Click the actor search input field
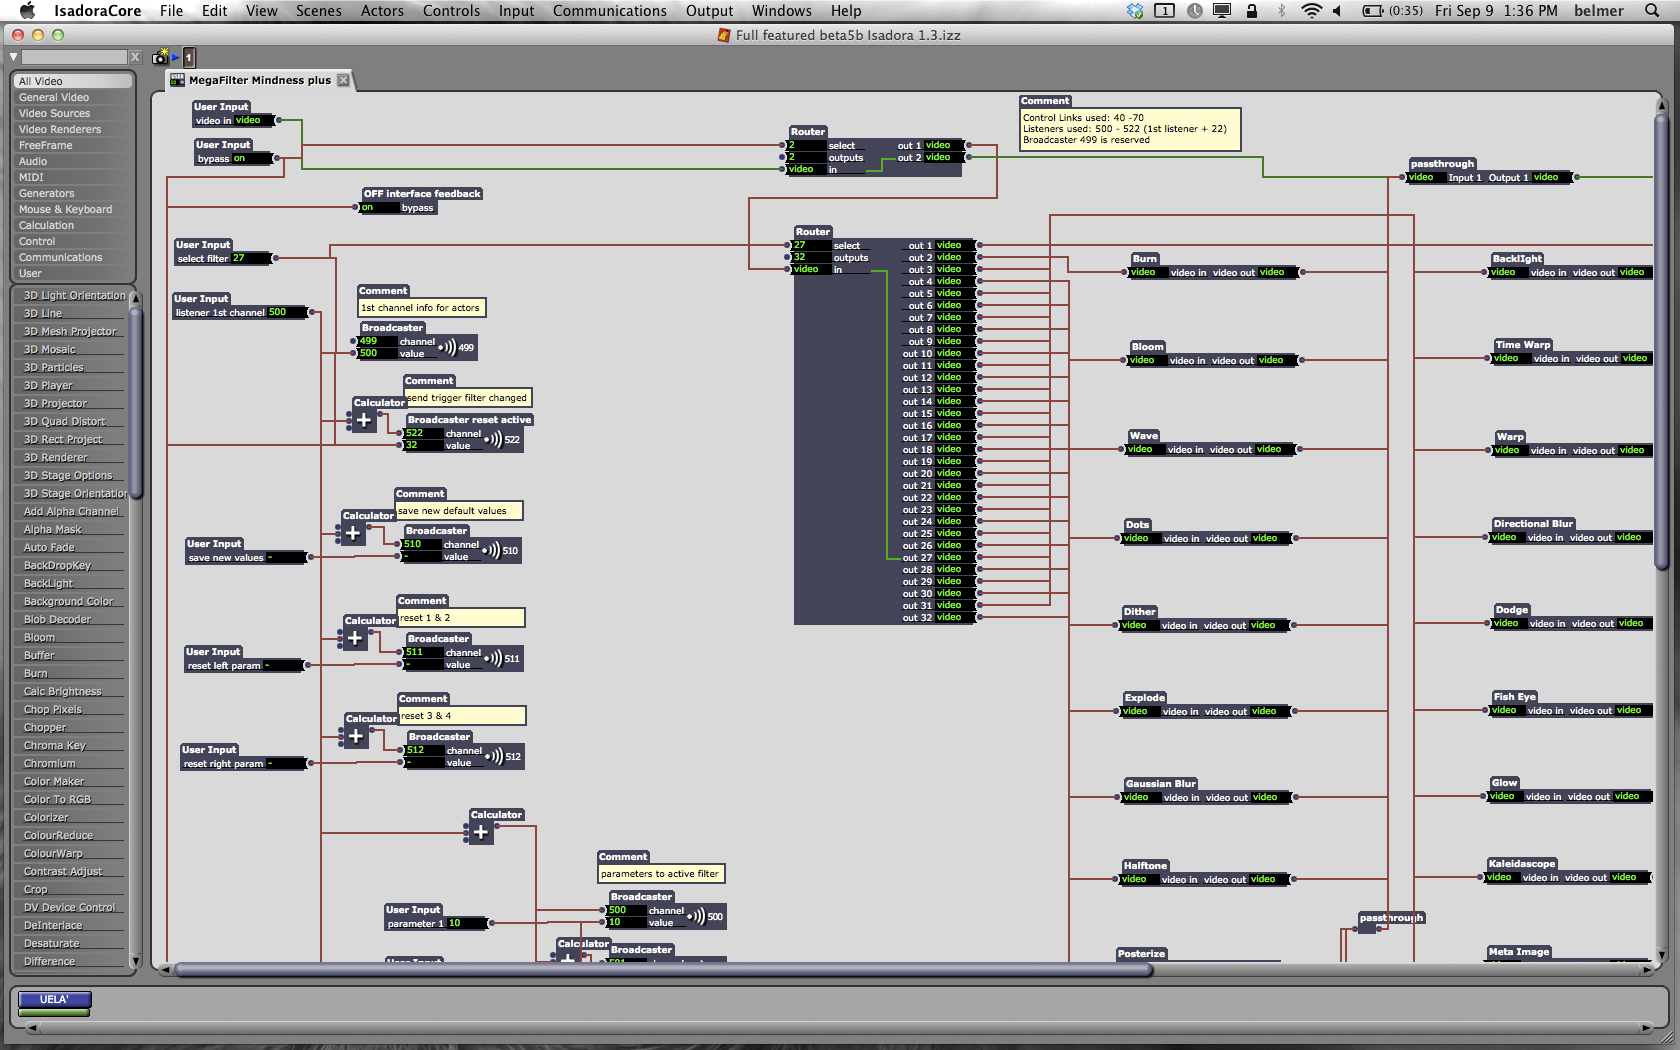 click(x=75, y=57)
